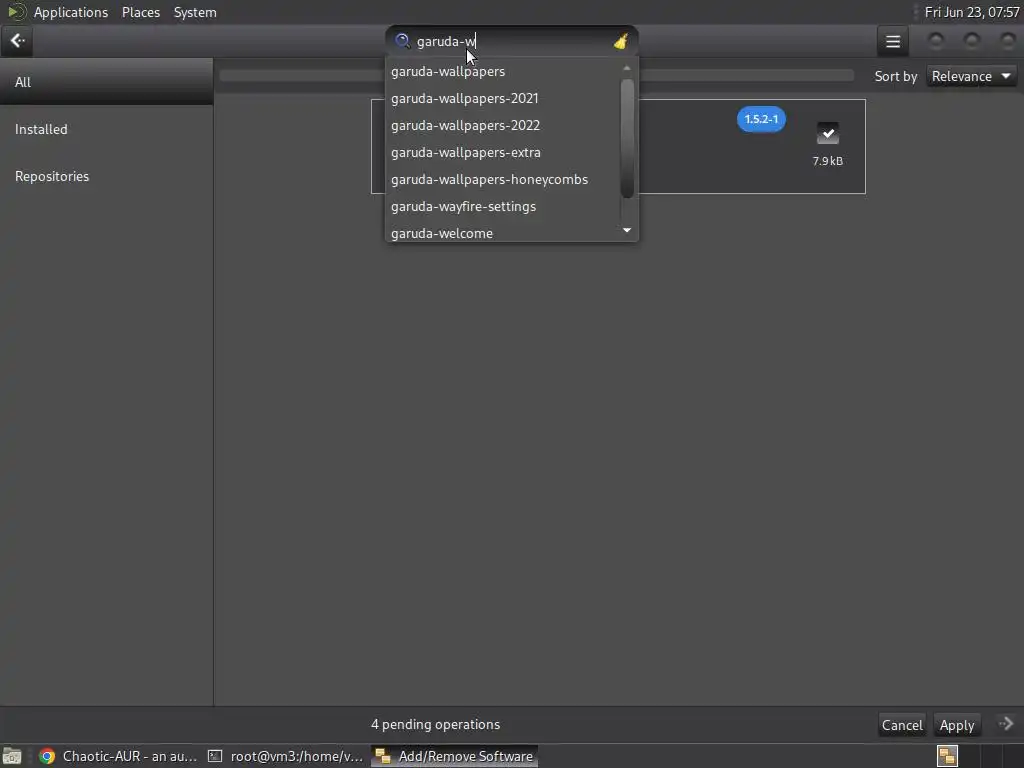Viewport: 1024px width, 768px height.
Task: Clear search text with broom icon
Action: (x=620, y=41)
